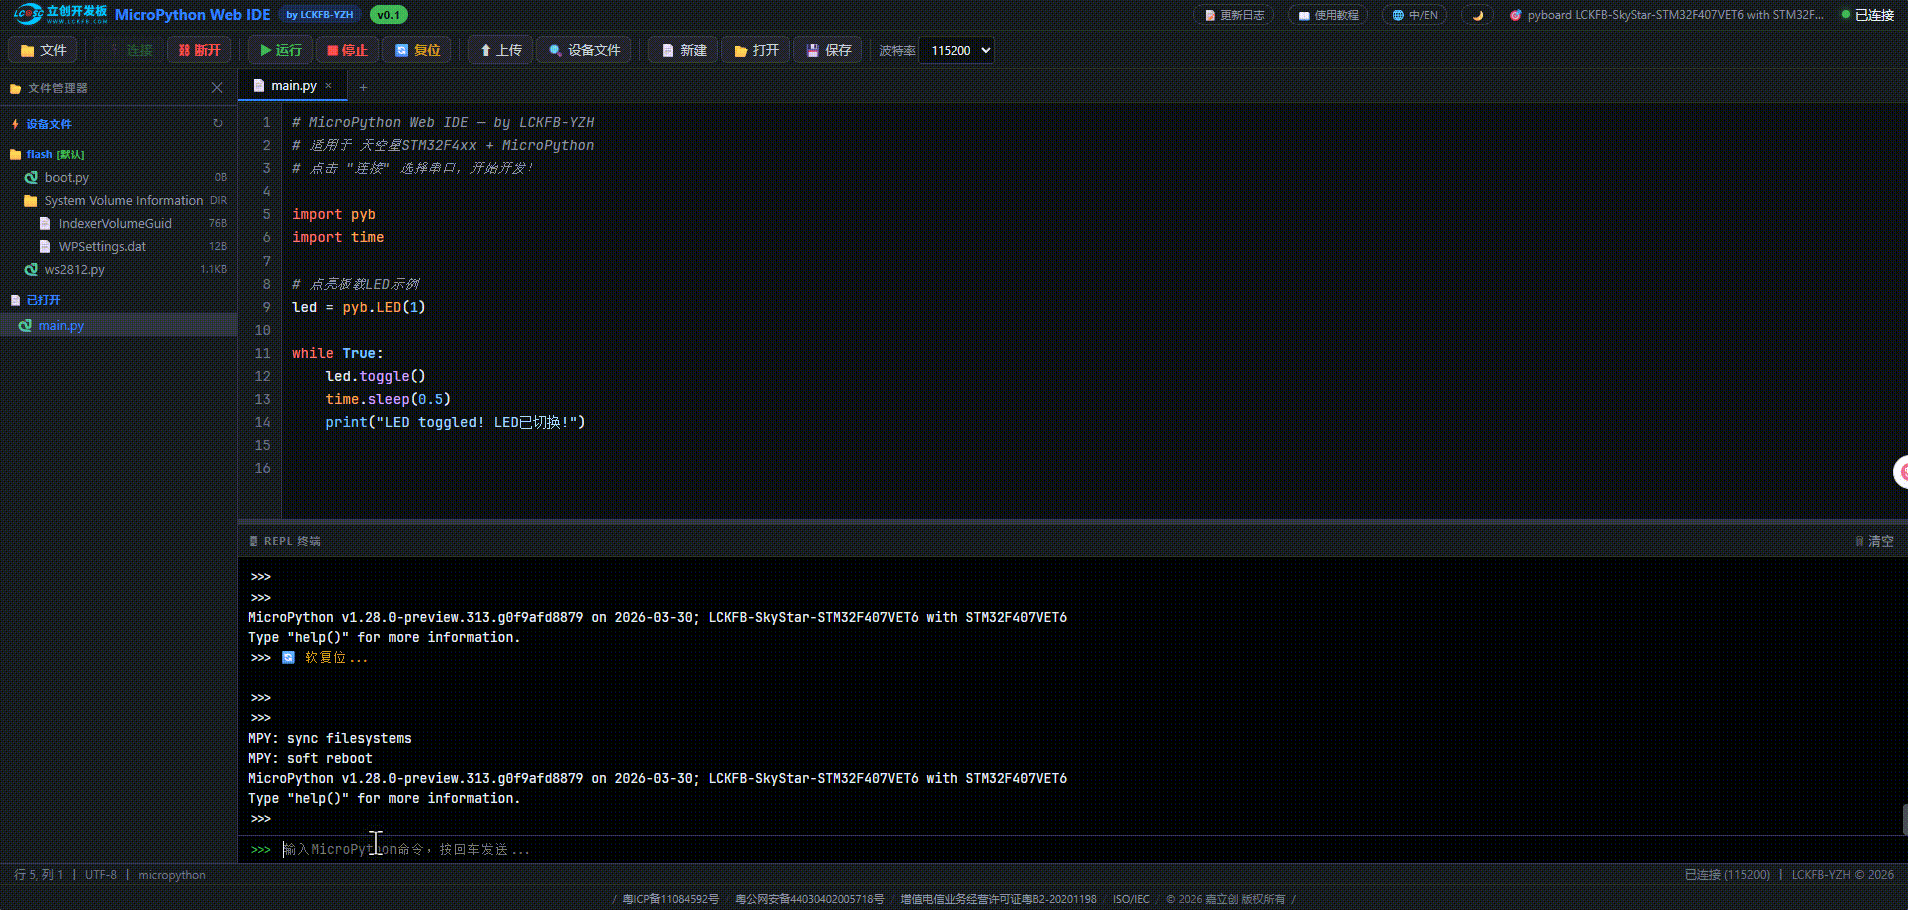Create a new file
1908x910 pixels.
point(684,50)
